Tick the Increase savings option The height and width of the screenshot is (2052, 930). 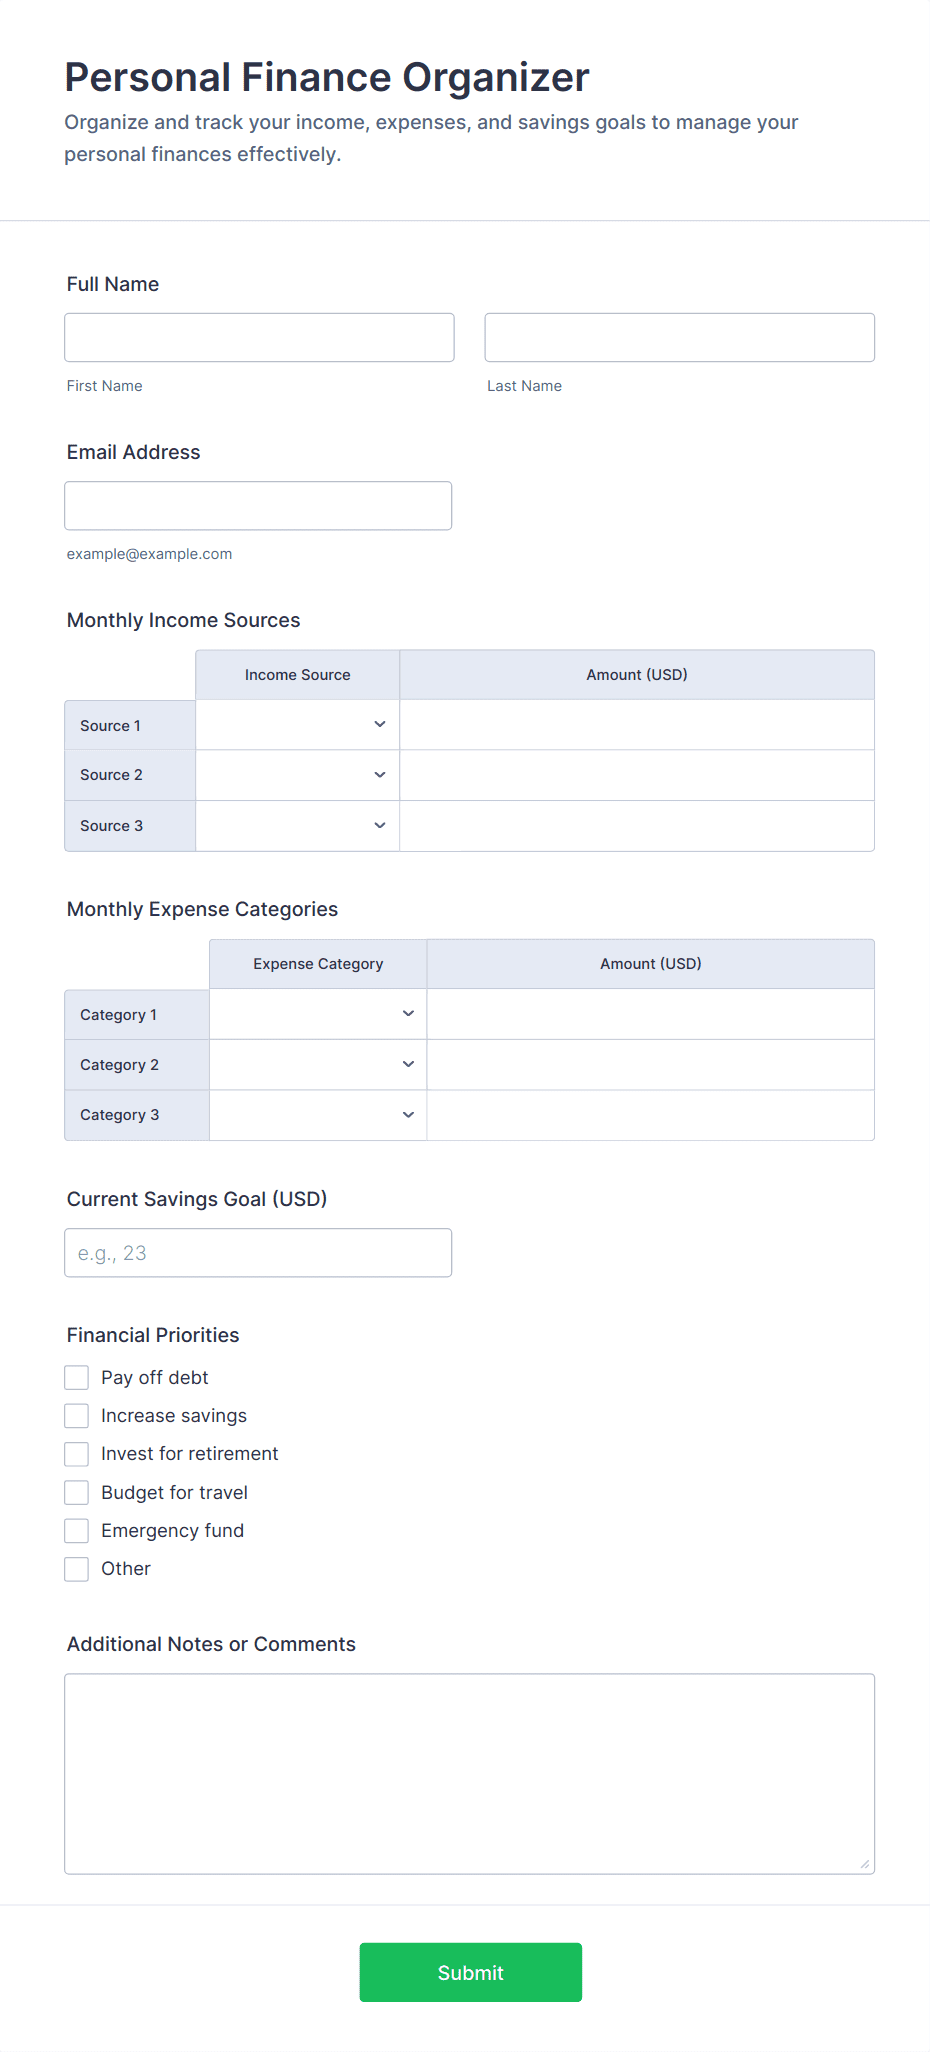[x=77, y=1416]
